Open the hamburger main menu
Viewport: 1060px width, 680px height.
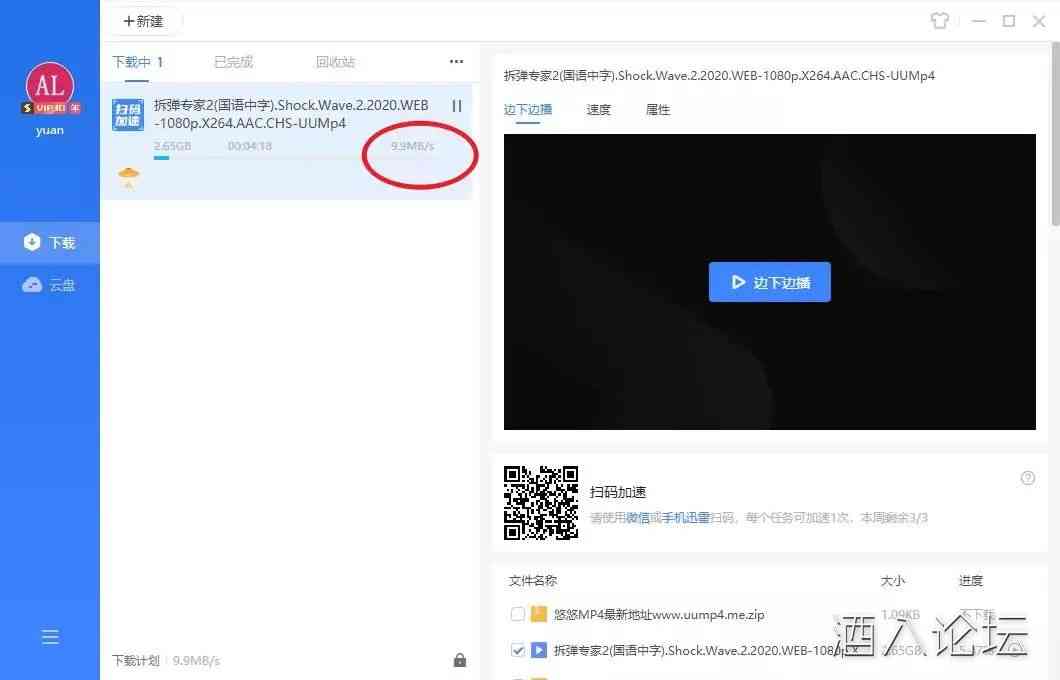50,637
